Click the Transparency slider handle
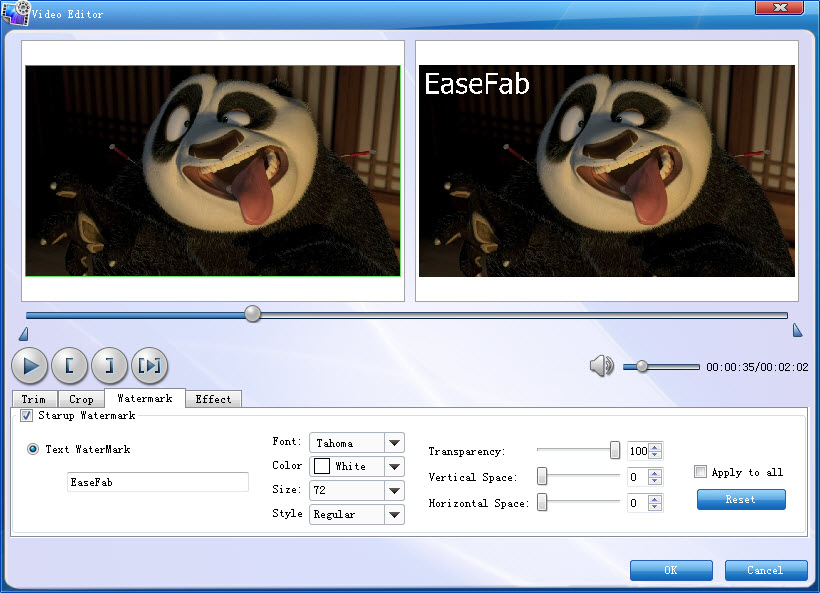 click(x=615, y=450)
